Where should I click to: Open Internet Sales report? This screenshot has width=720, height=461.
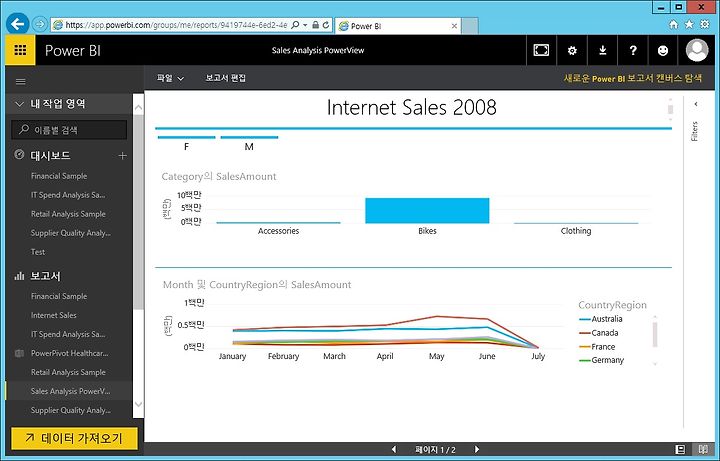(54, 315)
